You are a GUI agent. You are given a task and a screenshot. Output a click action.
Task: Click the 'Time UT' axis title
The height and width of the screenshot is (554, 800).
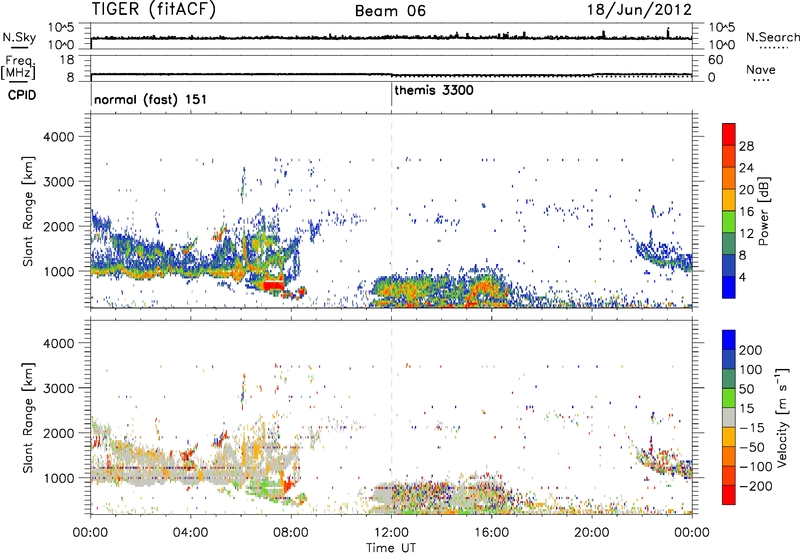point(391,548)
